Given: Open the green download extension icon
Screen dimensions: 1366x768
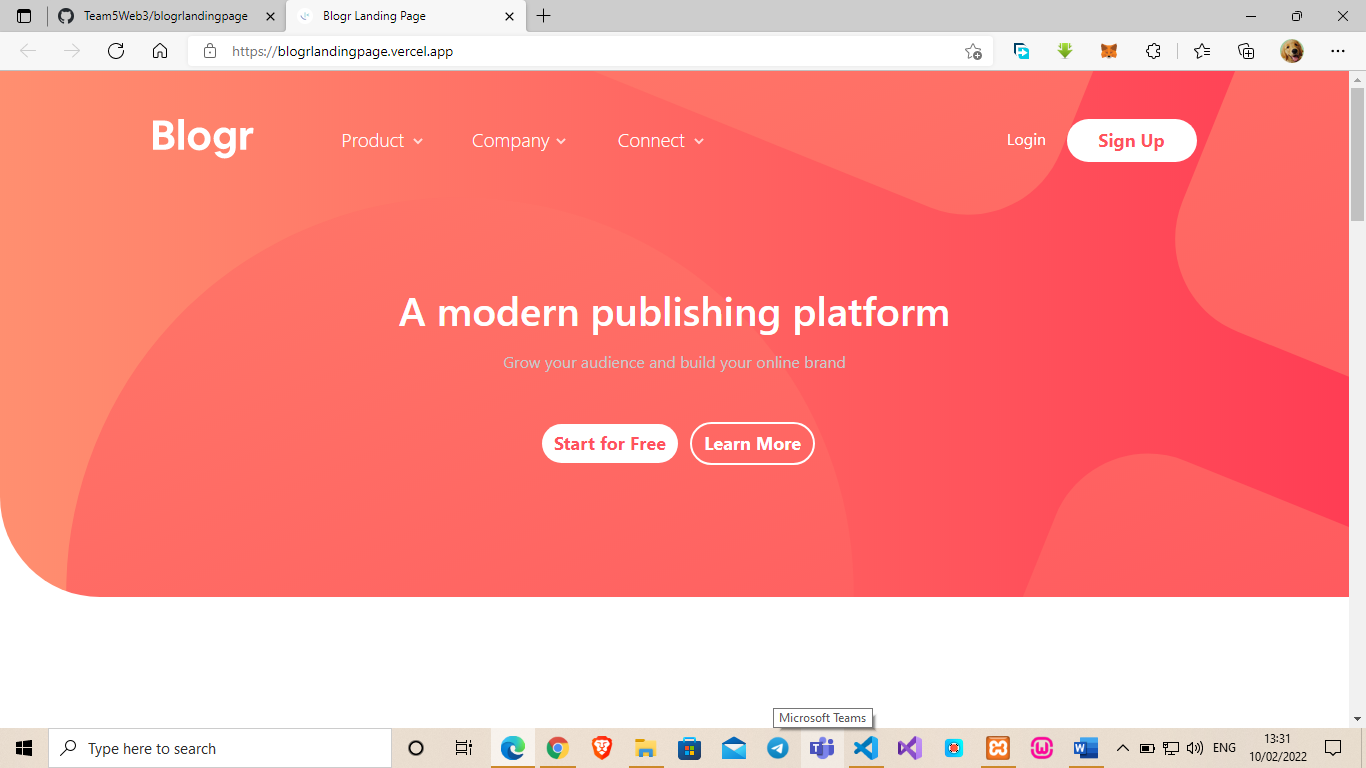Looking at the screenshot, I should 1065,51.
